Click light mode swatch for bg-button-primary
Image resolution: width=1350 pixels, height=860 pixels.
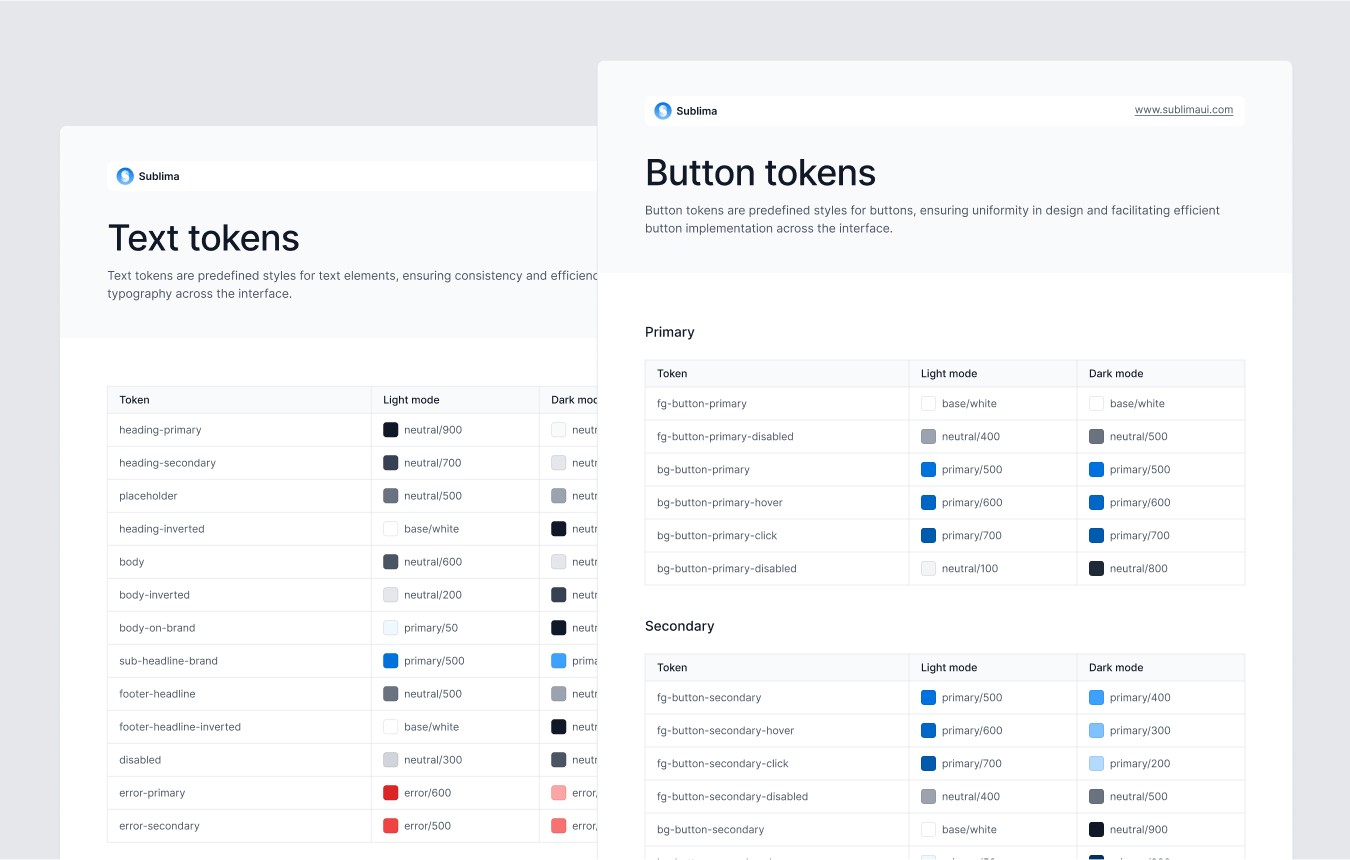pyautogui.click(x=928, y=470)
